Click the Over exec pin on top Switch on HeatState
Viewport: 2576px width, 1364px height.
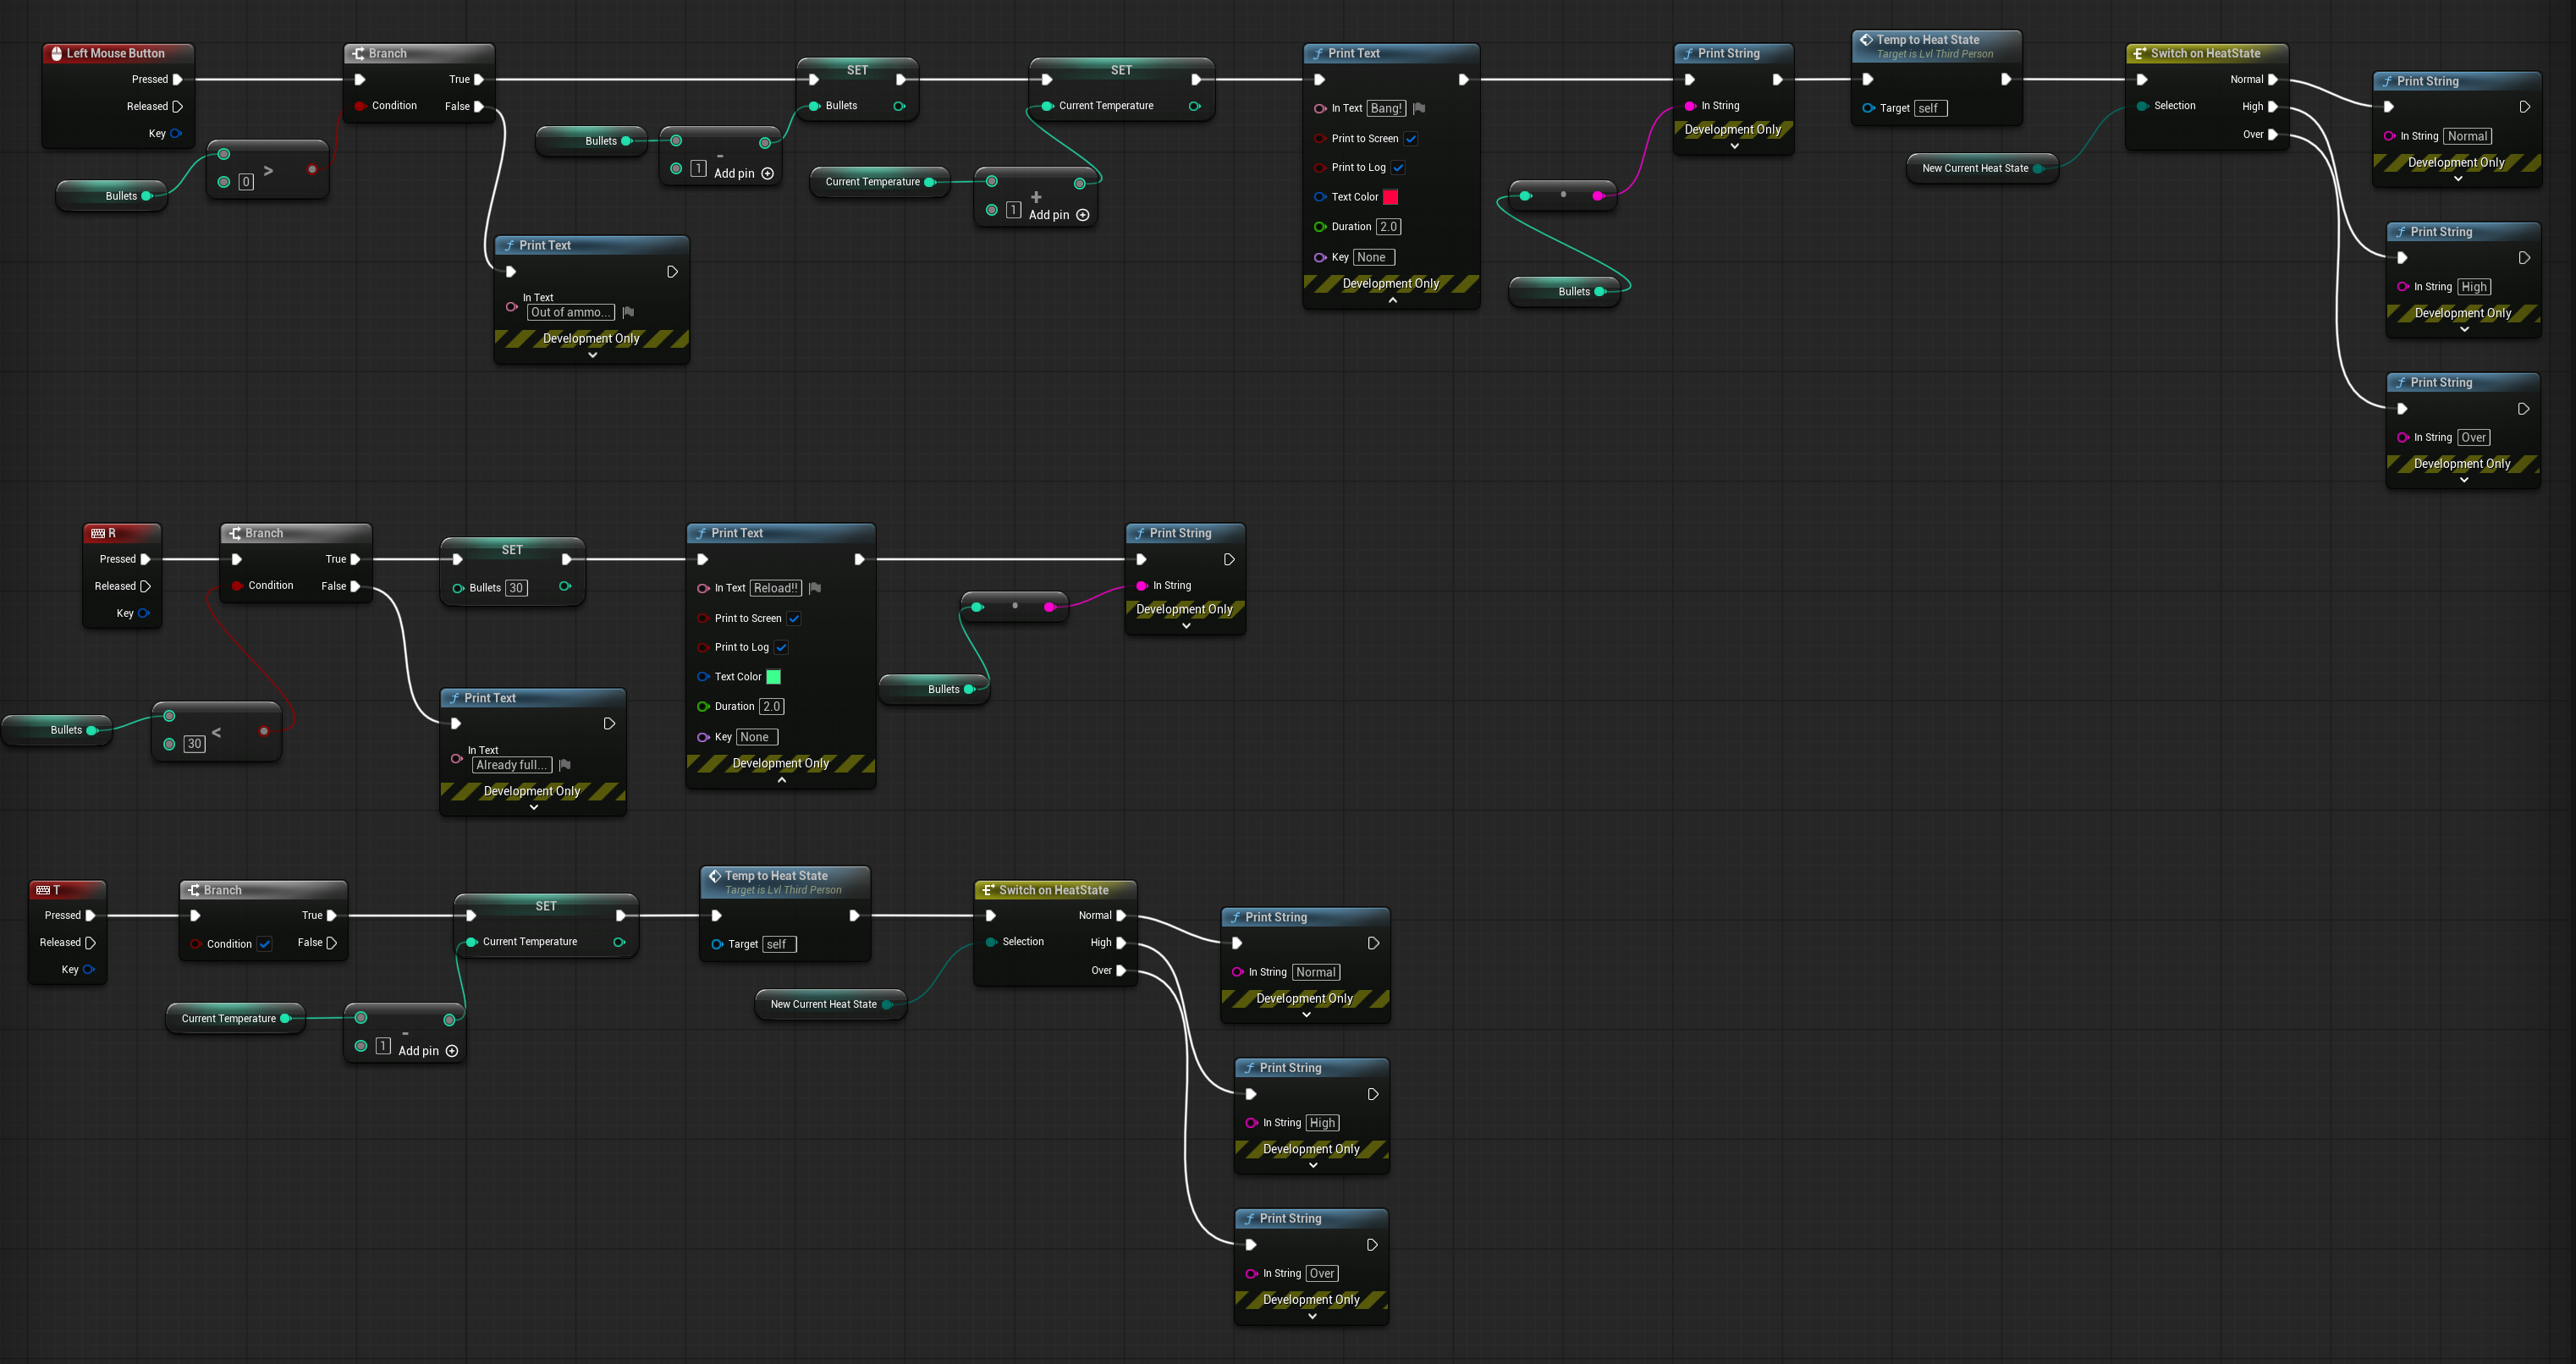(2272, 134)
